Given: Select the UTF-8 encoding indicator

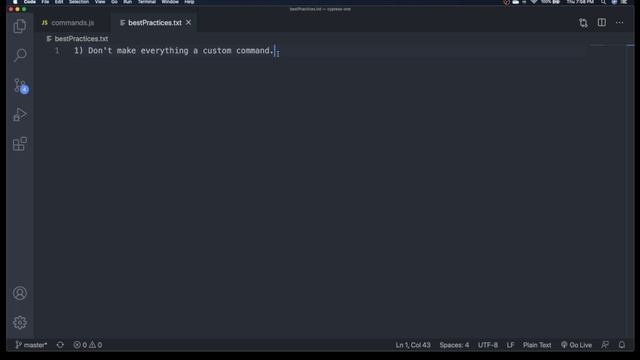Looking at the screenshot, I should click(x=488, y=345).
